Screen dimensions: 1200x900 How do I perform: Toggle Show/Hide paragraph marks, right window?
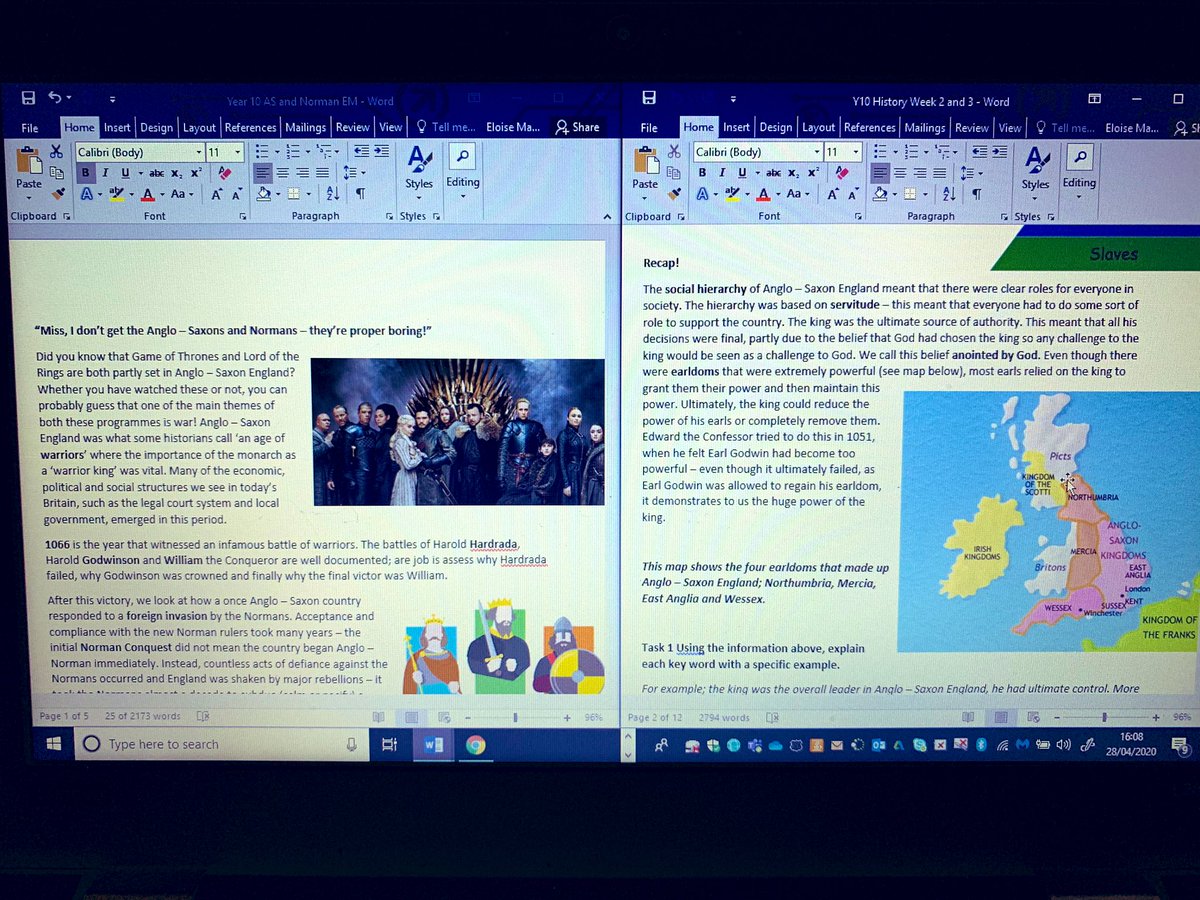click(x=977, y=194)
